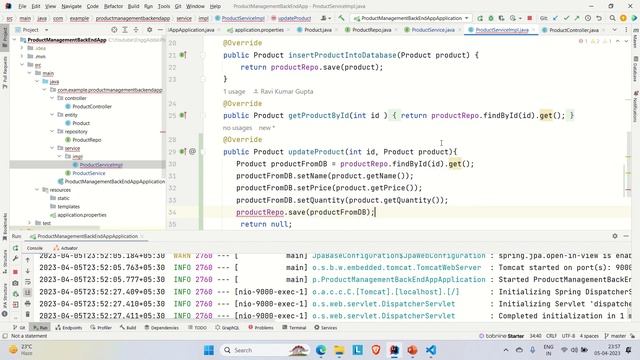This screenshot has height=360, width=640.
Task: Click the updateProduct breadcrumb
Action: coord(291,18)
